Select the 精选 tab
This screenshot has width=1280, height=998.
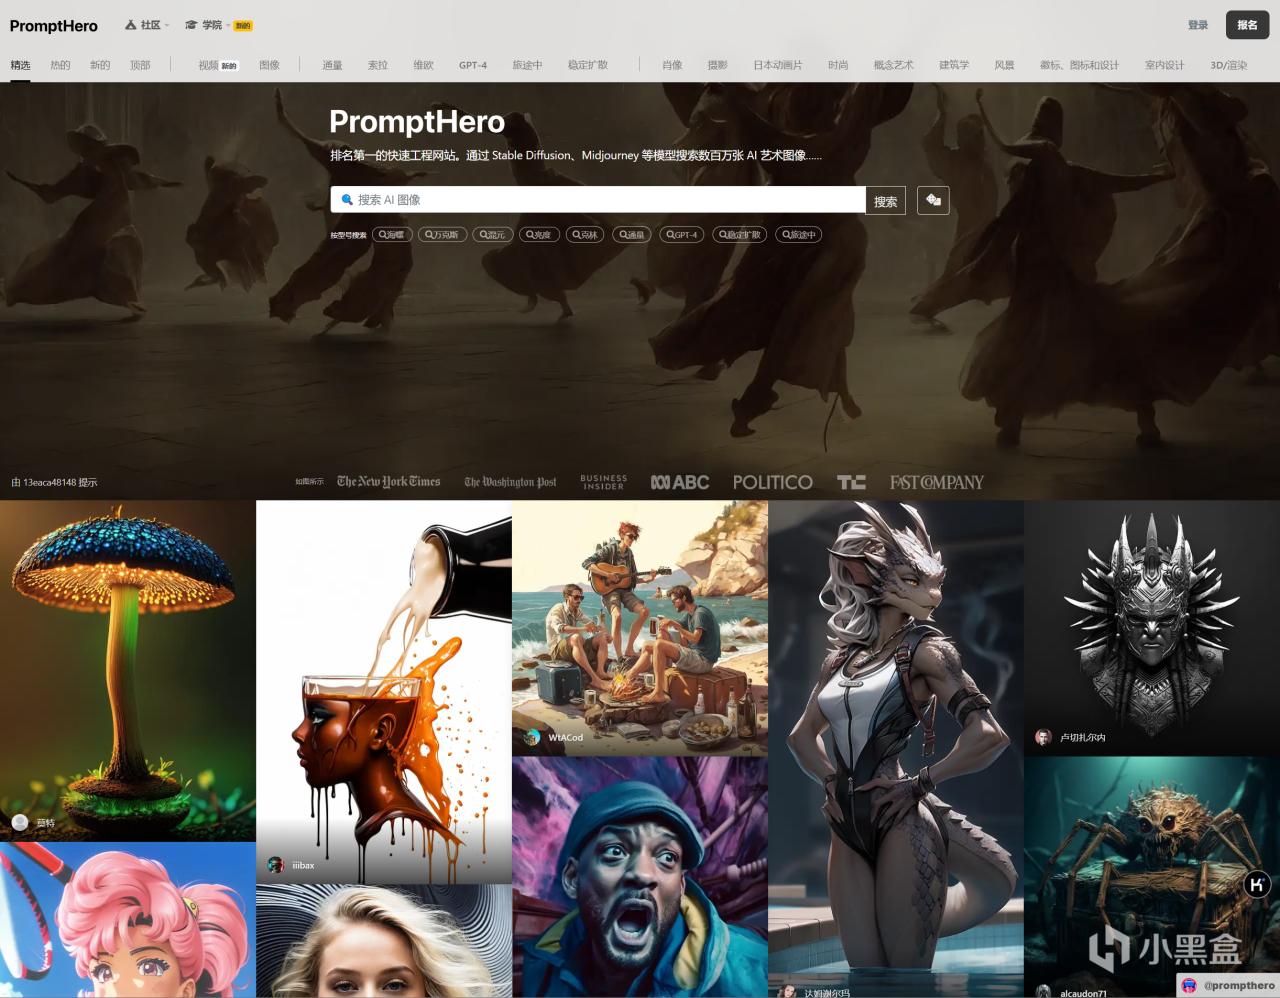(x=20, y=65)
